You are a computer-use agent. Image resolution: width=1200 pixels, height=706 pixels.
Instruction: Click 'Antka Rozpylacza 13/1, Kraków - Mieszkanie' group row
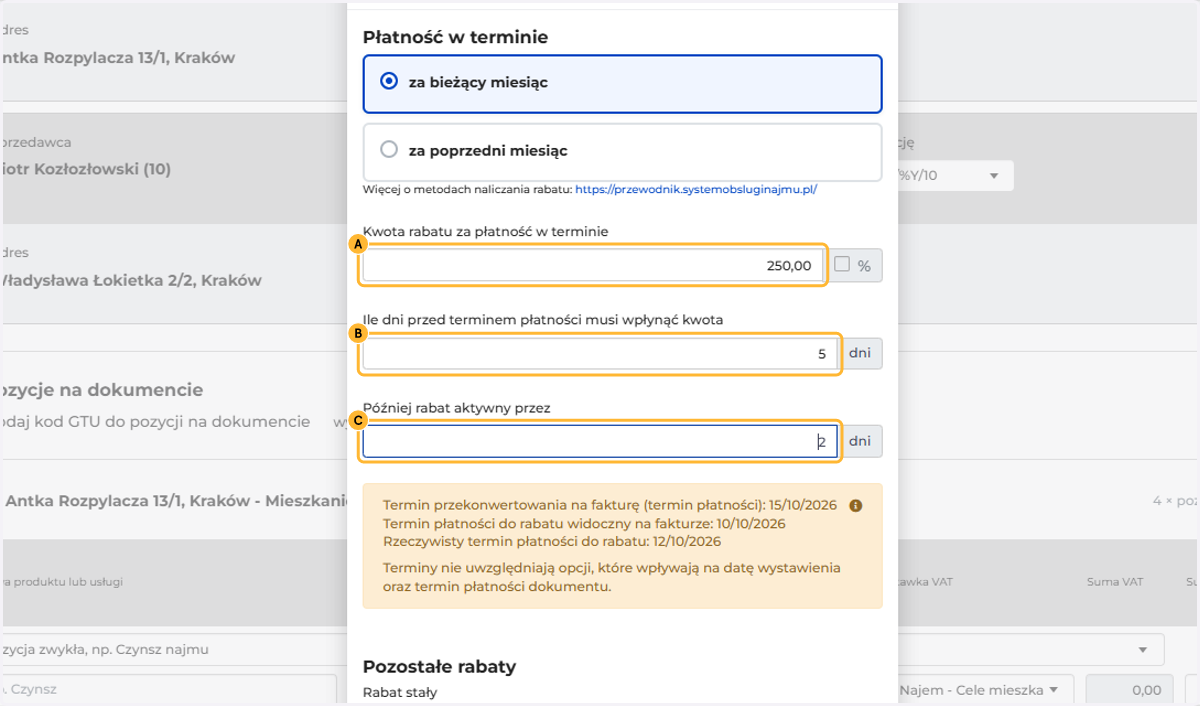click(x=174, y=500)
